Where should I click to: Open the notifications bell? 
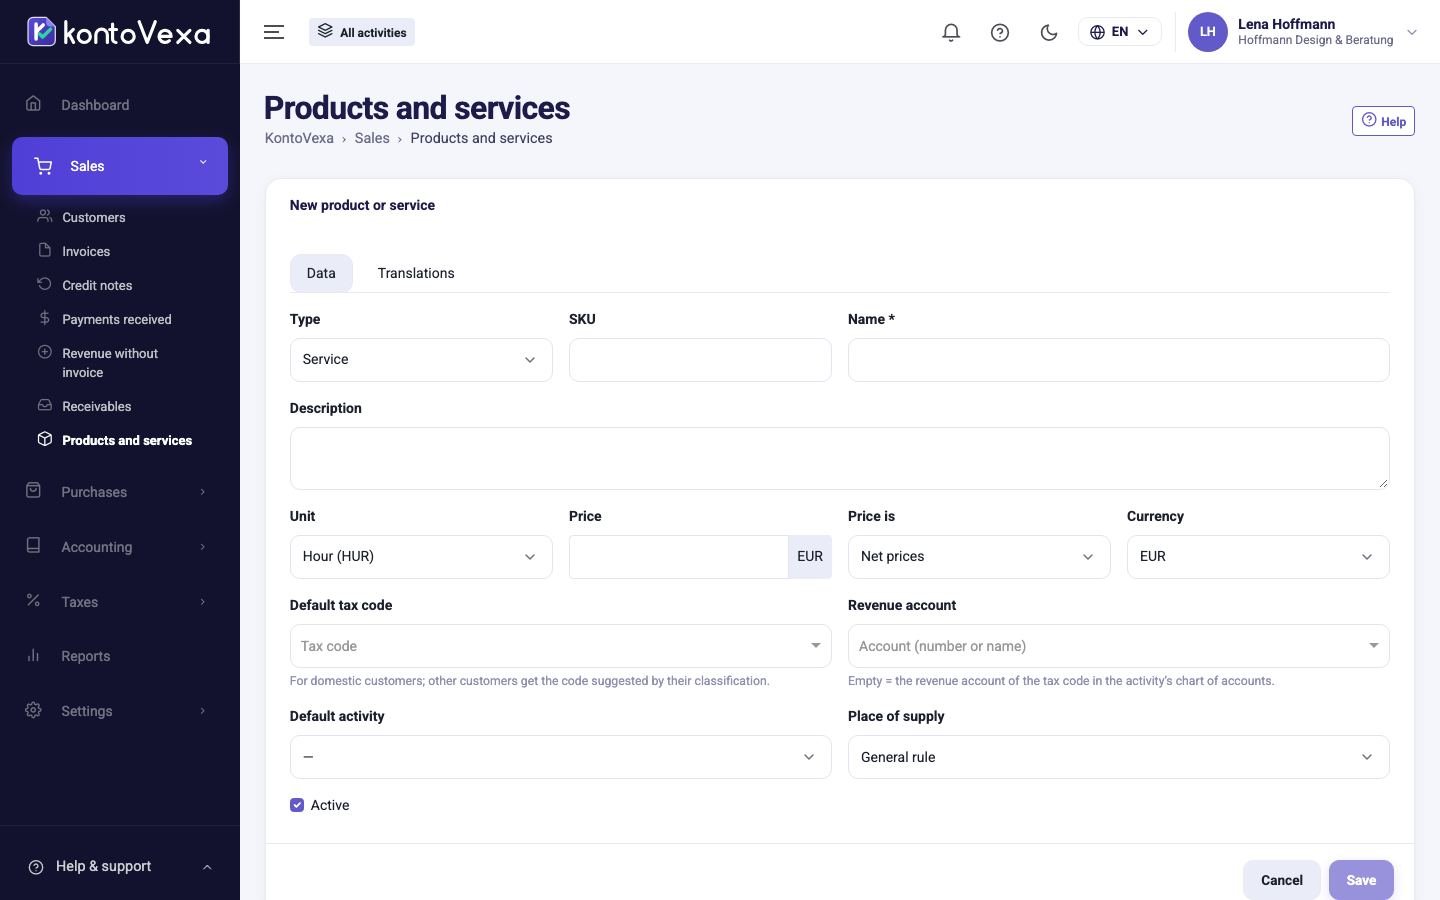[951, 32]
